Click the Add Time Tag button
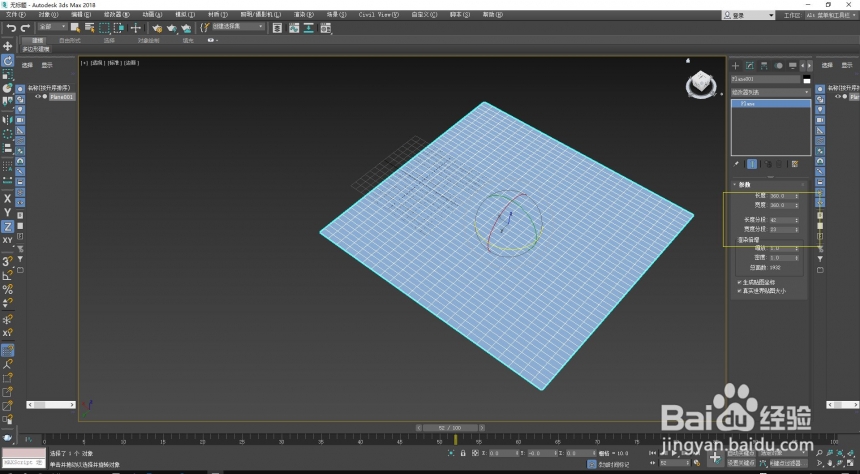This screenshot has height=474, width=860. tap(613, 464)
